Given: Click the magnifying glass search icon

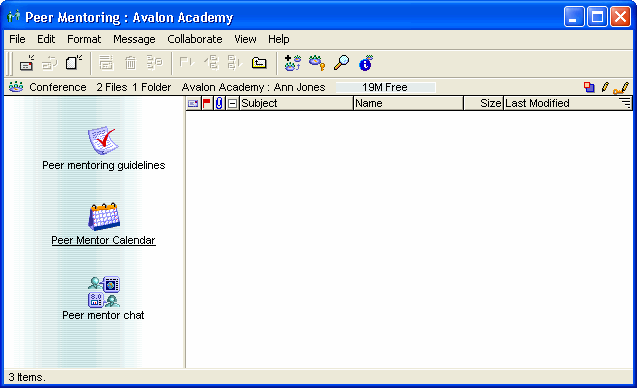Looking at the screenshot, I should [x=341, y=63].
